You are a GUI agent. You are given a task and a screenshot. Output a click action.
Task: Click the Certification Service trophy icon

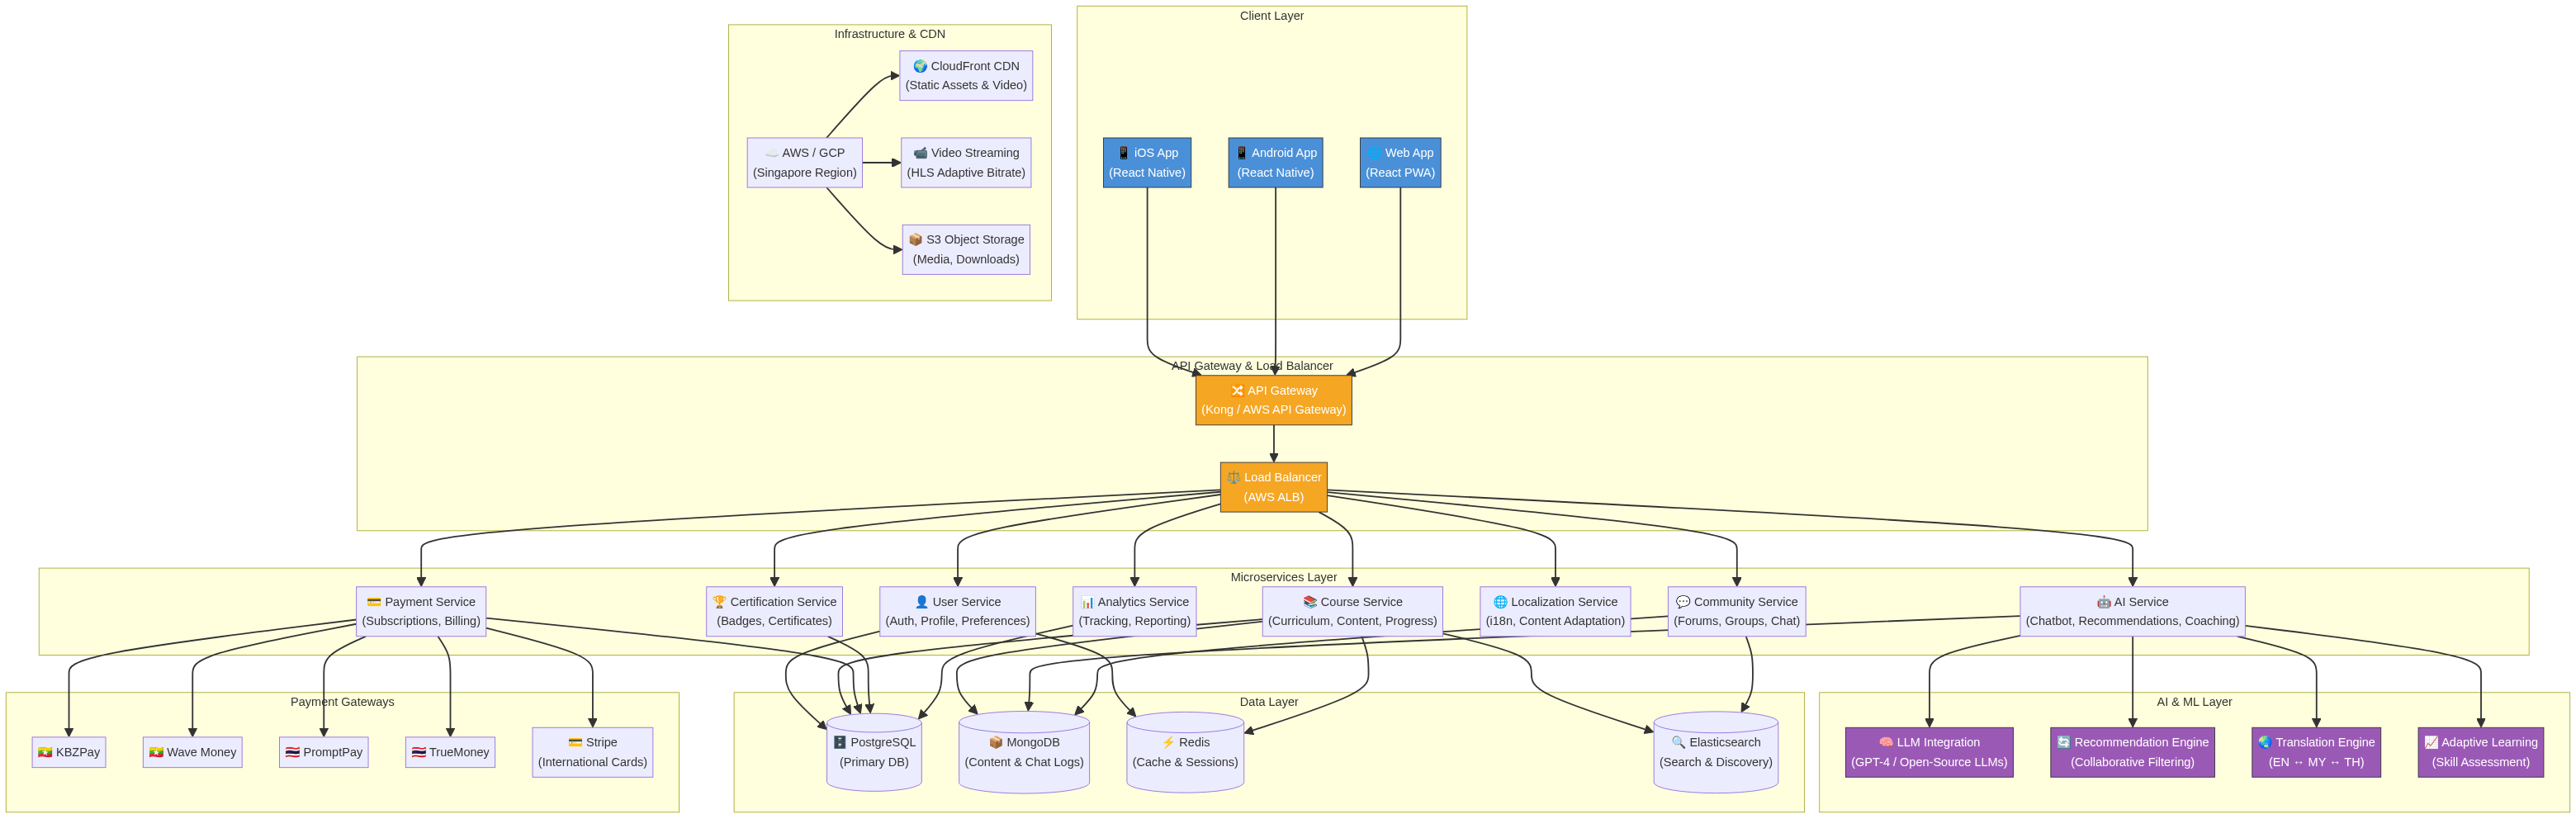(x=718, y=601)
